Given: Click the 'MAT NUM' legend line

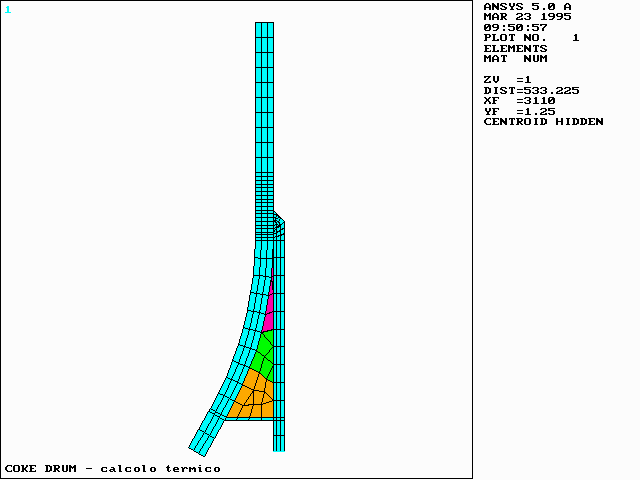Looking at the screenshot, I should click(x=515, y=59).
